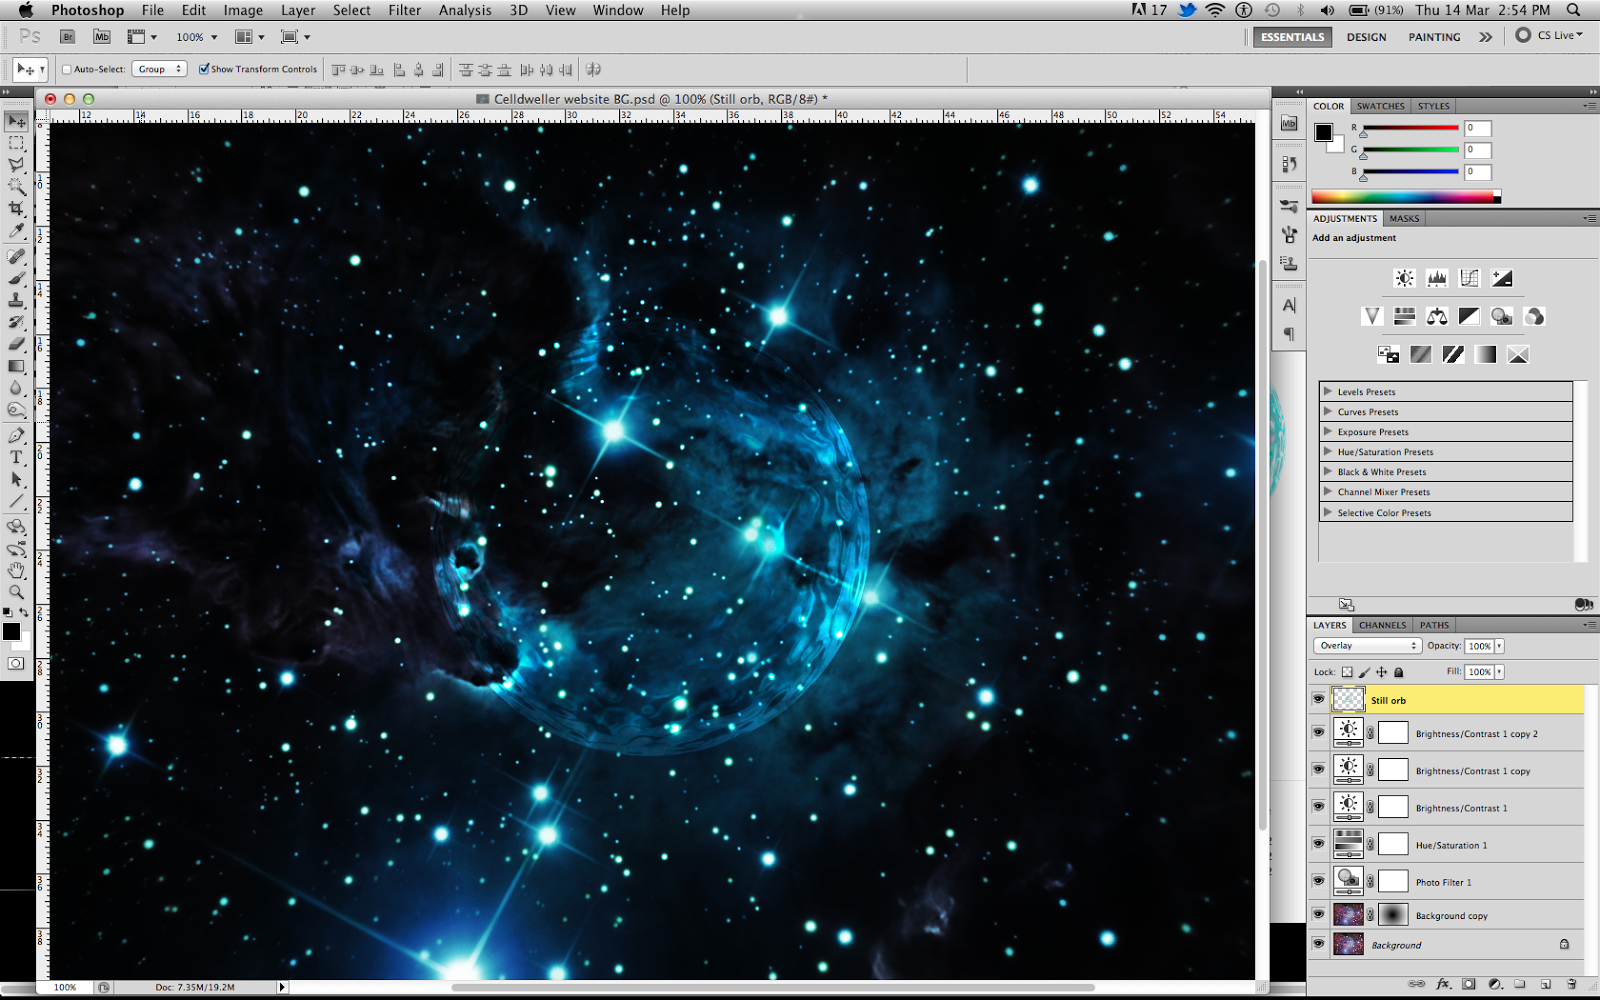The width and height of the screenshot is (1600, 1000).
Task: Expand Levels Presets
Action: 1328,391
